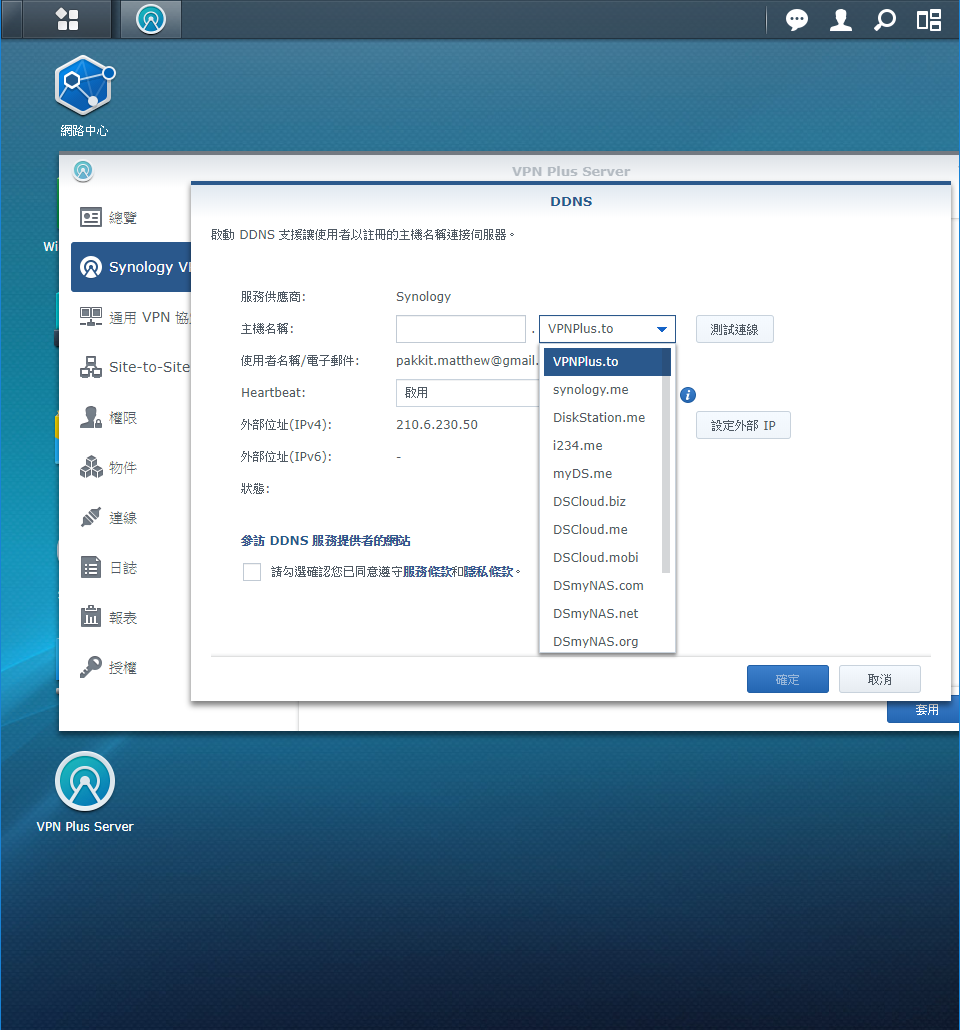This screenshot has width=960, height=1030.
Task: Open Site-to-Site sidebar item
Action: 131,367
